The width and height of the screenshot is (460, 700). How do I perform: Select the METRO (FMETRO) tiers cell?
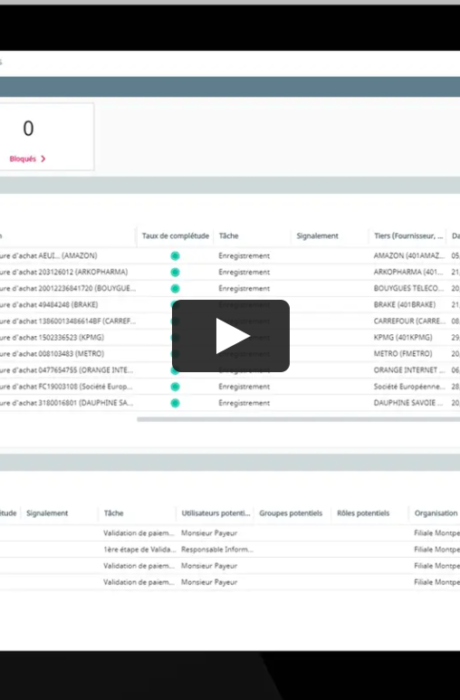[403, 354]
